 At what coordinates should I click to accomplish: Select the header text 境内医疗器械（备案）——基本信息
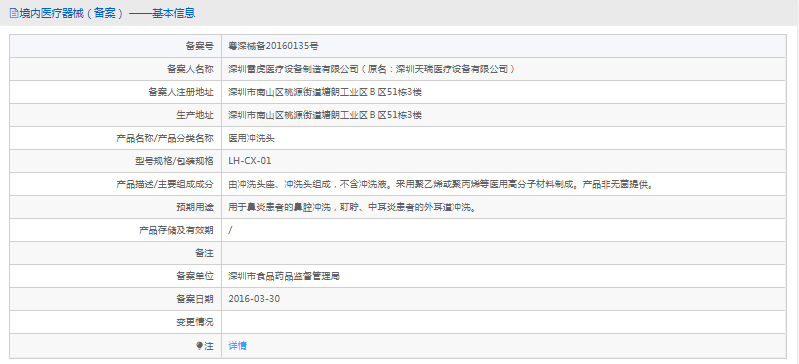[108, 13]
